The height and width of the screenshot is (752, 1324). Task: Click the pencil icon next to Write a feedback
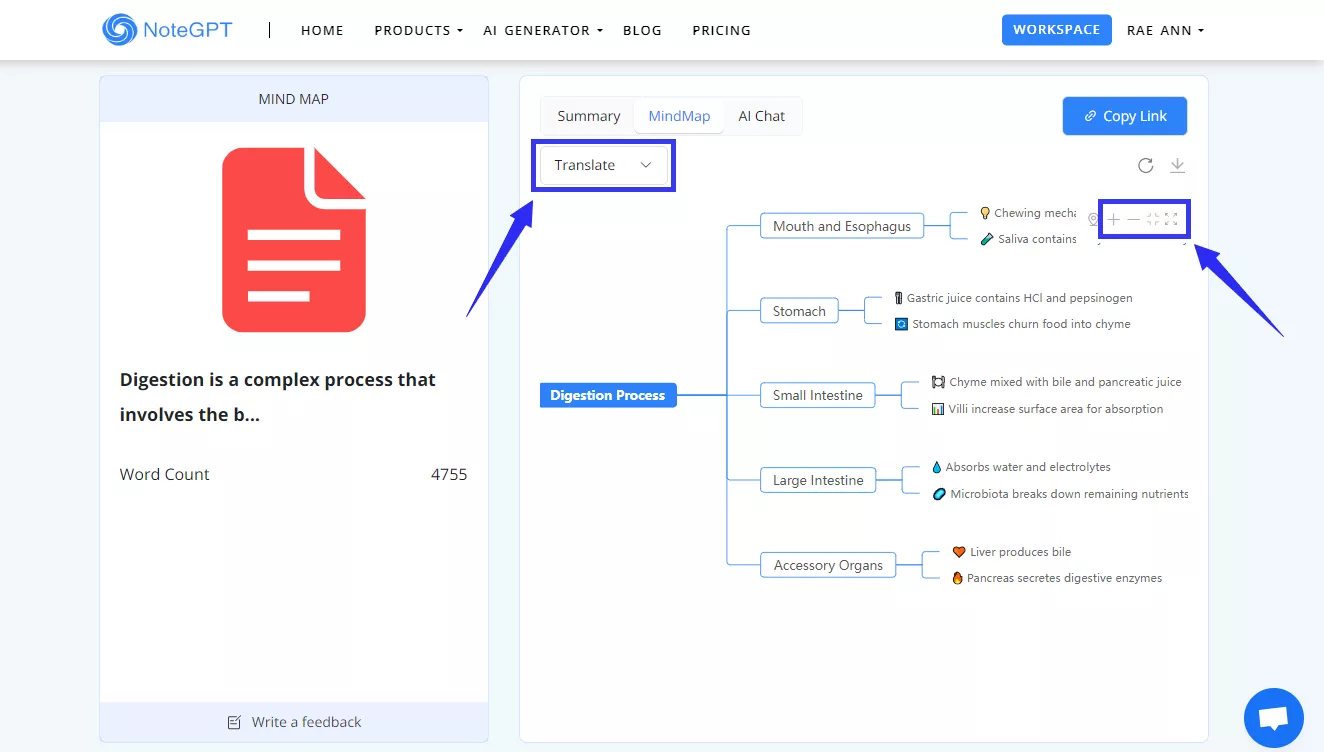coord(234,721)
